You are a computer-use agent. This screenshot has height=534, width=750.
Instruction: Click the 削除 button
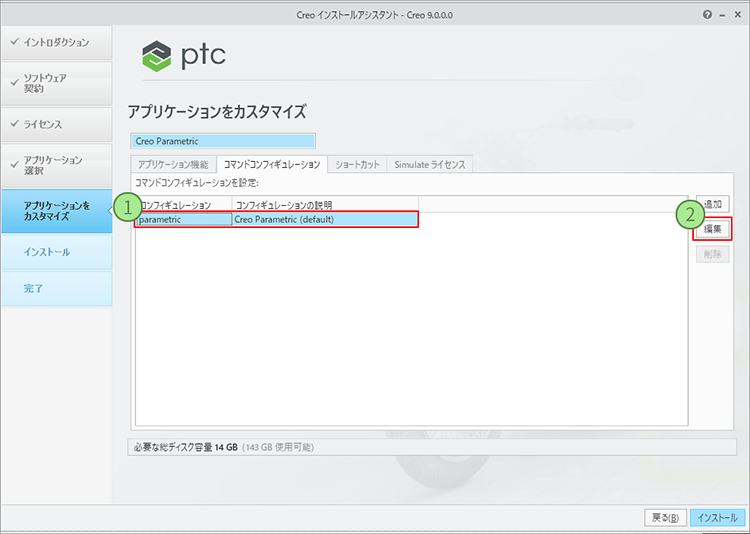coord(713,254)
